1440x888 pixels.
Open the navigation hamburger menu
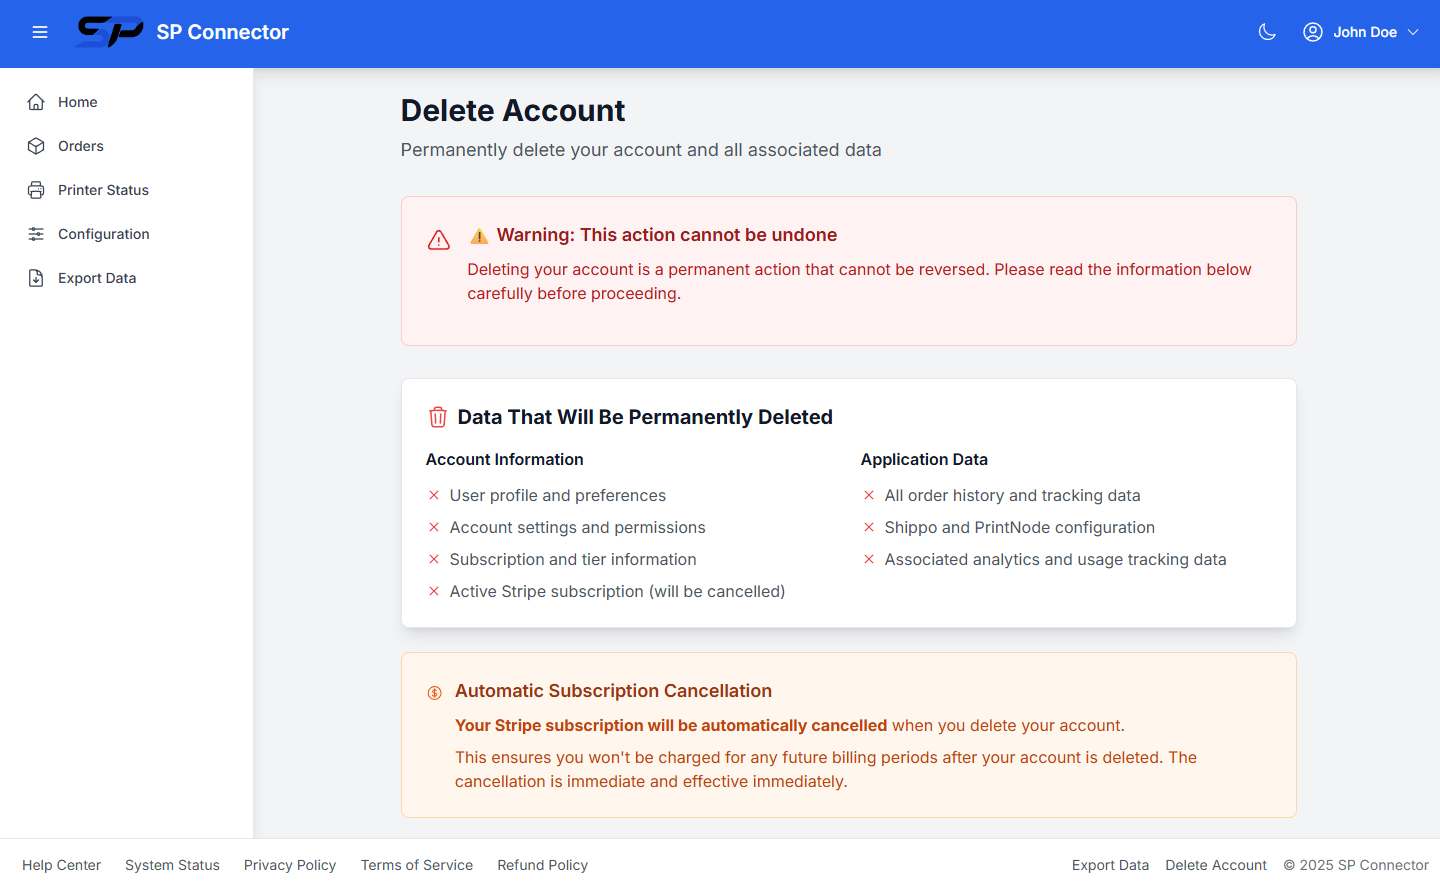[40, 32]
